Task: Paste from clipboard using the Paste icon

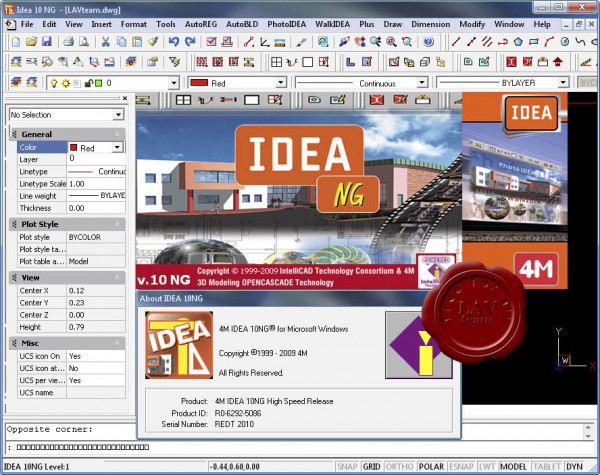Action: point(137,41)
